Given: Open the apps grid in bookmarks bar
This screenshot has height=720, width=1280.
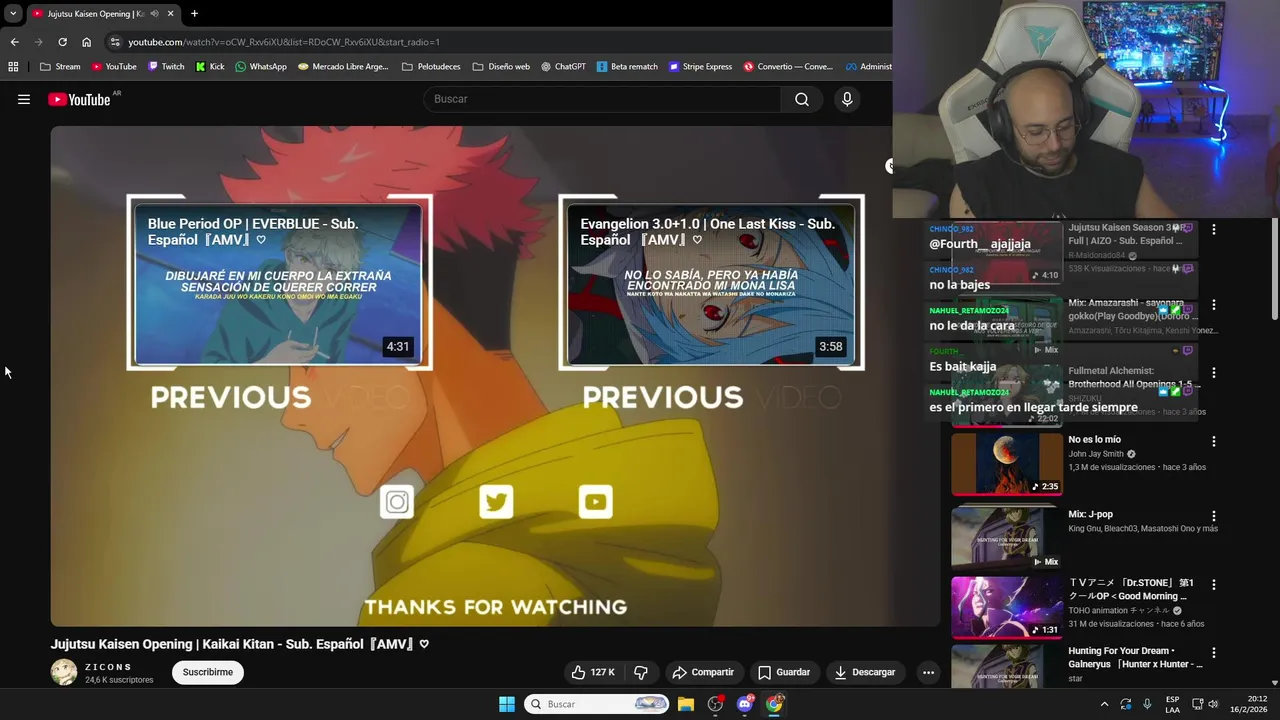Looking at the screenshot, I should 13,67.
